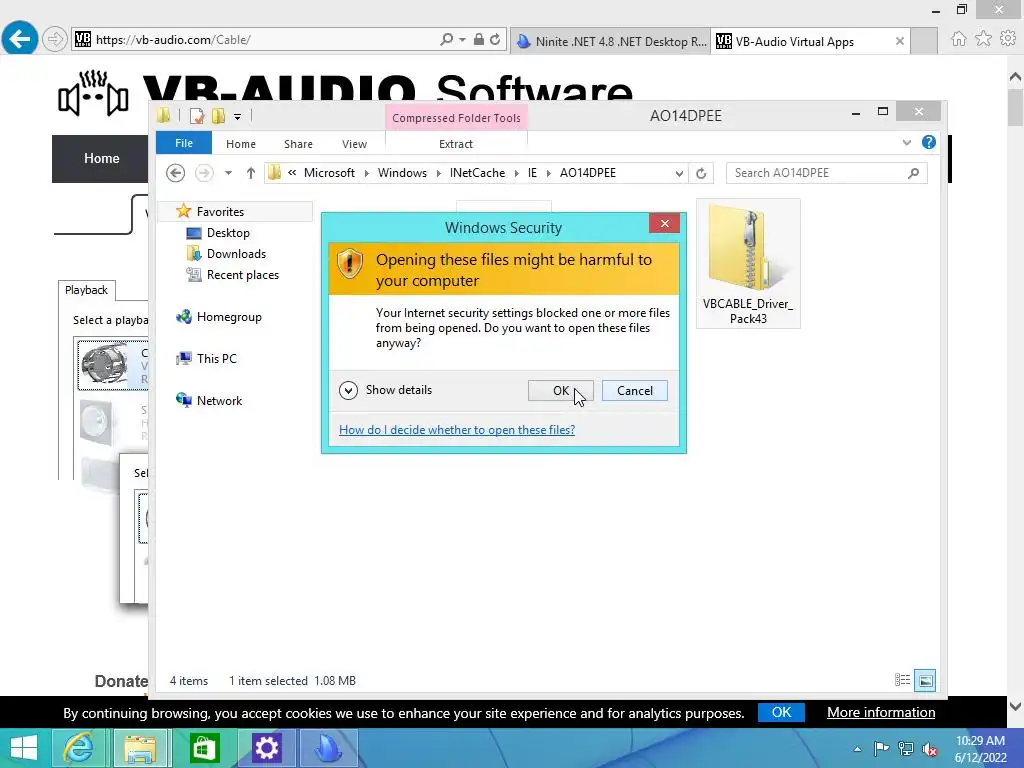The width and height of the screenshot is (1024, 768).
Task: Open the Customize Quick Access Toolbar dropdown
Action: coord(237,116)
